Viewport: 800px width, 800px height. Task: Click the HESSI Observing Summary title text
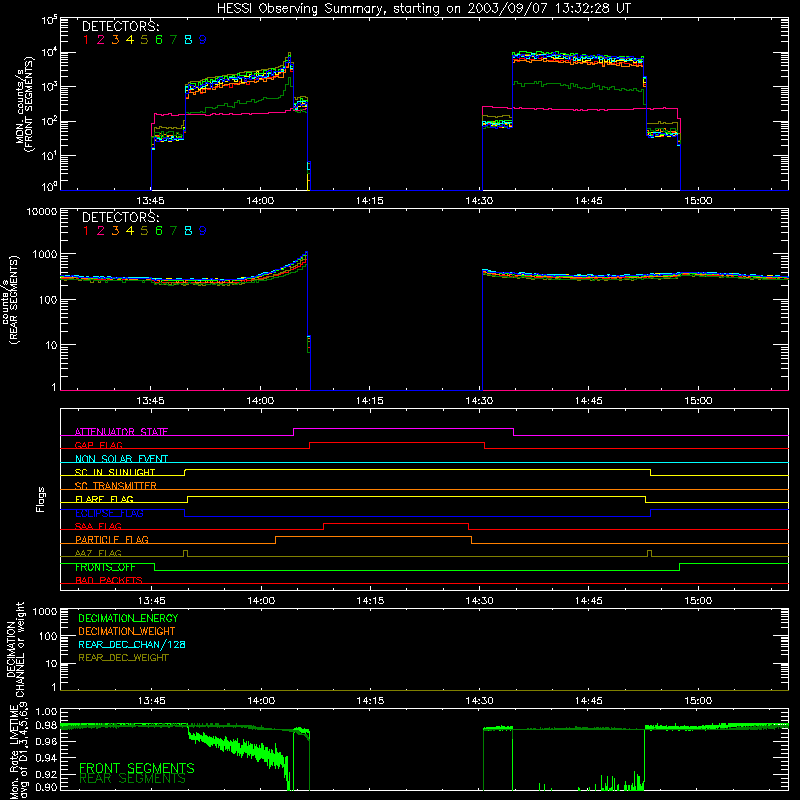click(x=423, y=9)
